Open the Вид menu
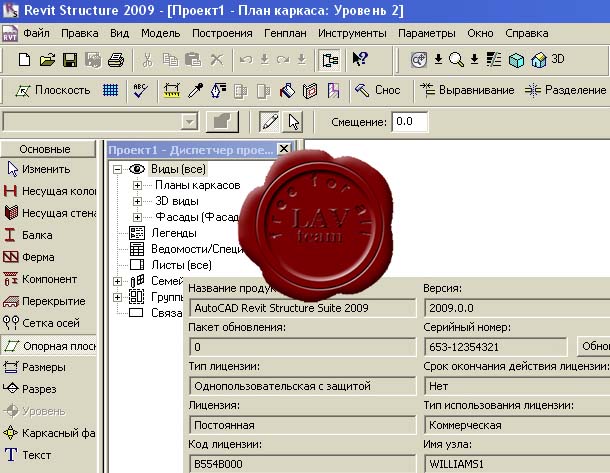Viewport: 610px width, 473px height. click(119, 33)
